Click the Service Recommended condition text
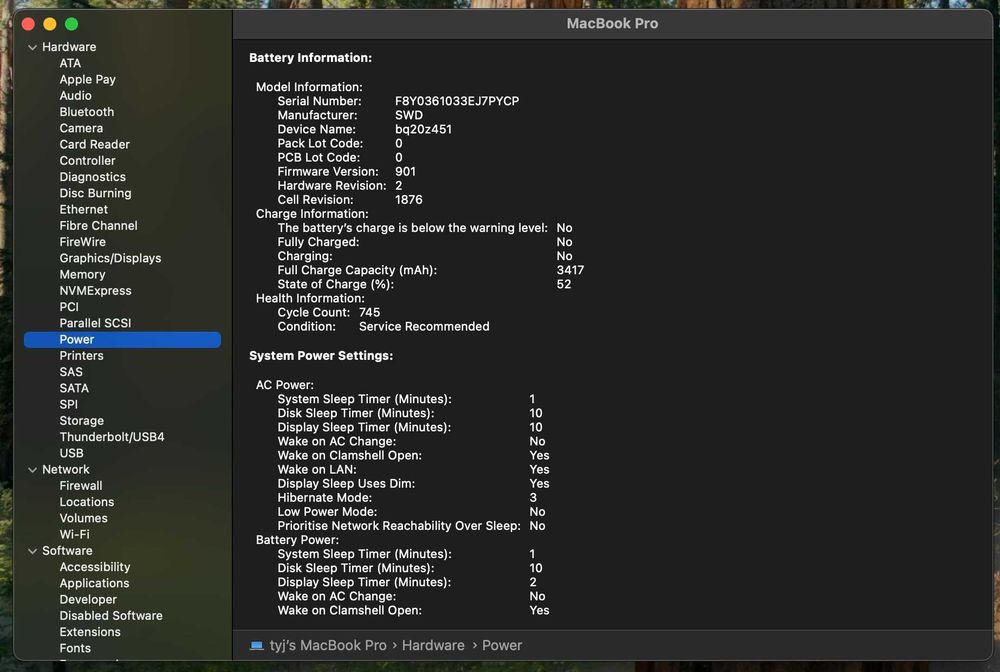This screenshot has width=1000, height=672. 424,326
